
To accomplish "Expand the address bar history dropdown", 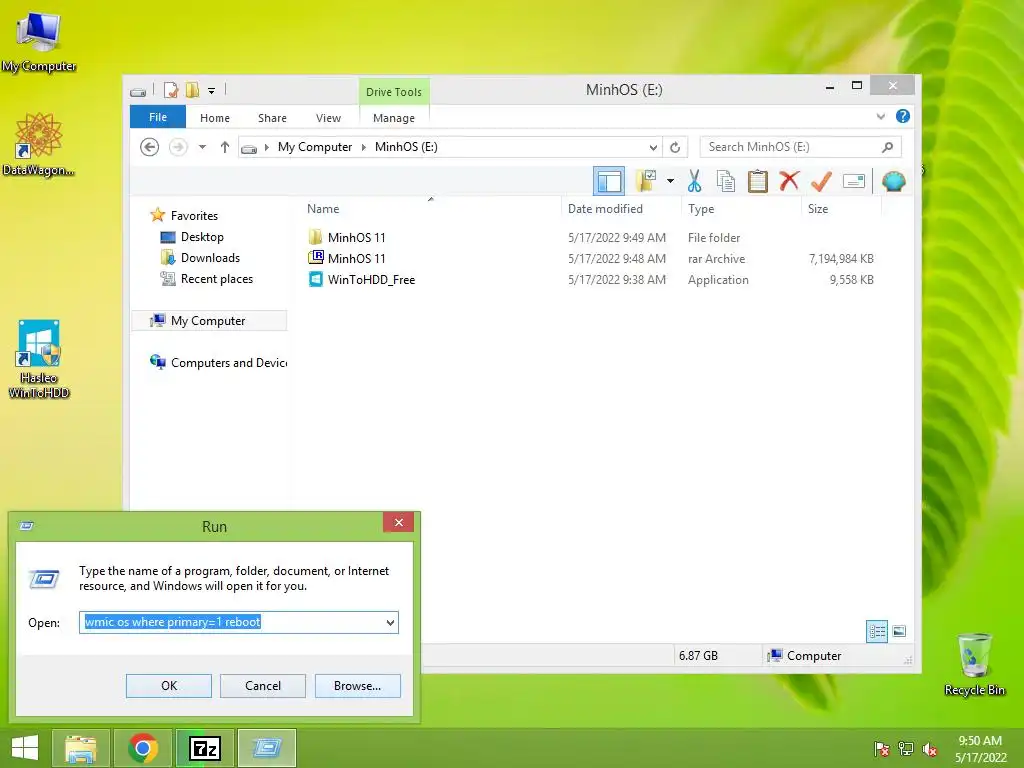I will [652, 148].
